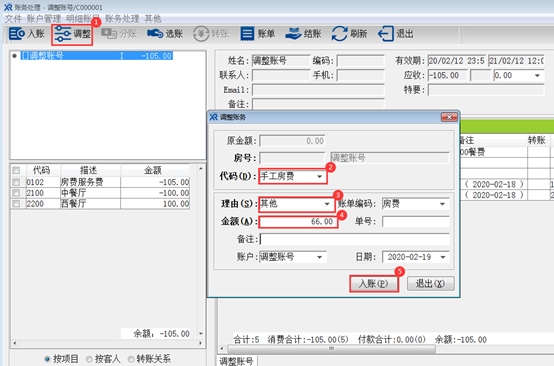The height and width of the screenshot is (366, 554).
Task: Click the 转账 column header
Action: [538, 140]
